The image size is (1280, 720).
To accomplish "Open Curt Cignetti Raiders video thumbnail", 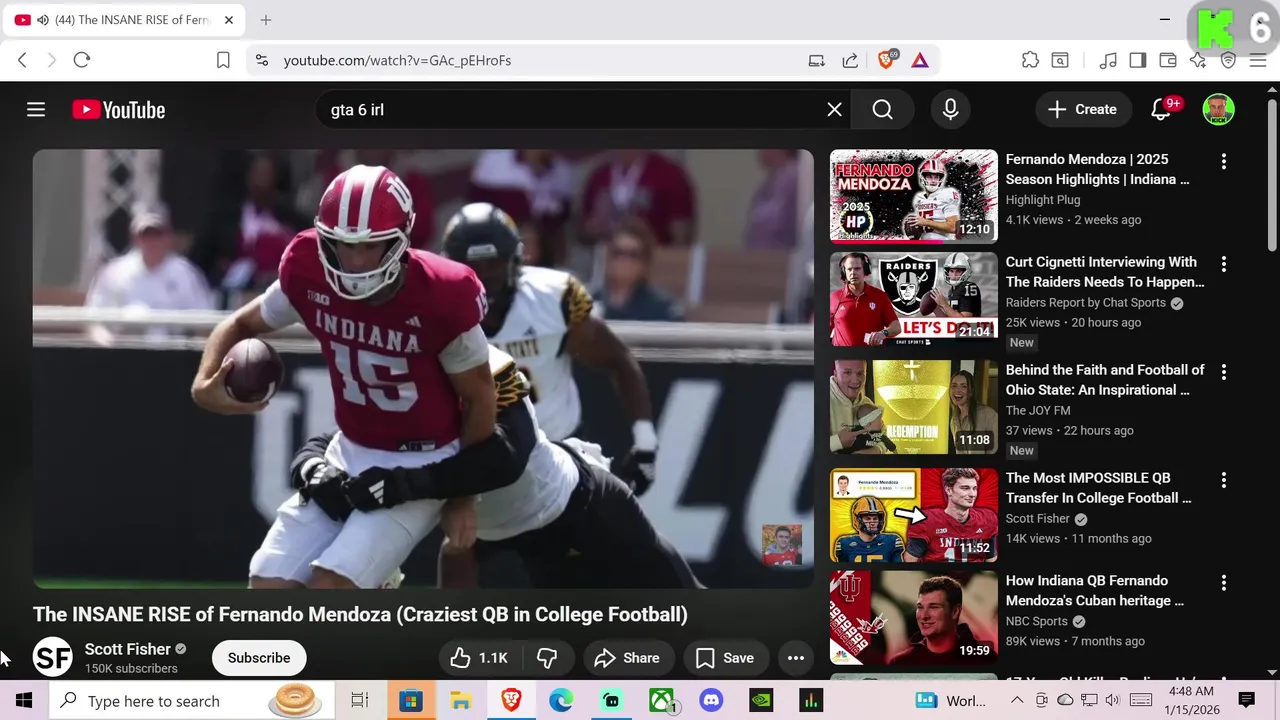I will (914, 299).
